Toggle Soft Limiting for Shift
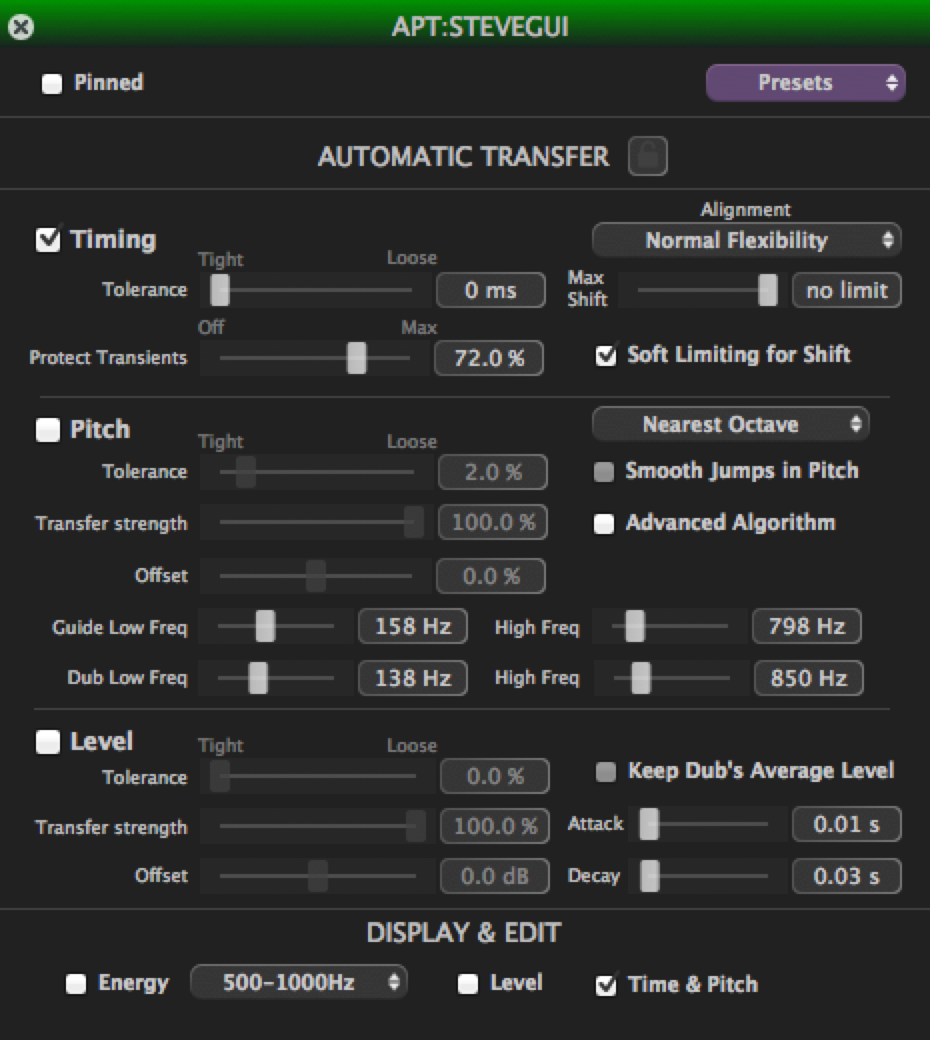This screenshot has width=930, height=1040. [x=604, y=355]
